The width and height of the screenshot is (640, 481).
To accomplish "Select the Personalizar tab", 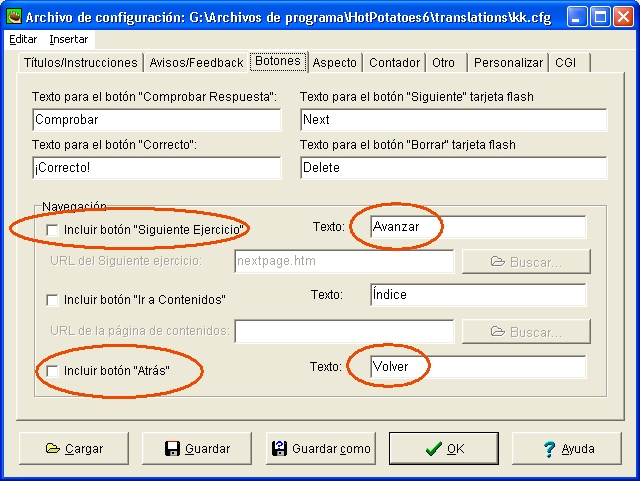I will point(508,62).
